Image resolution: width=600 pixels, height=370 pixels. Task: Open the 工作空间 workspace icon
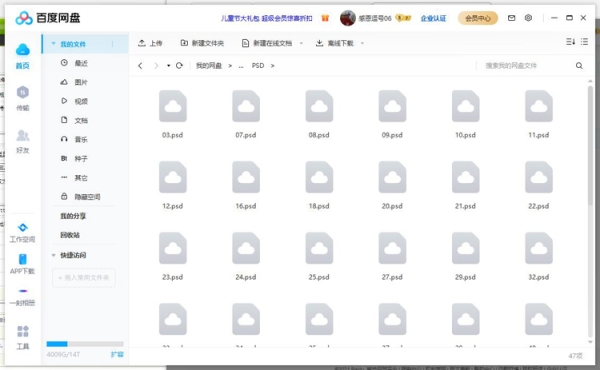click(23, 227)
